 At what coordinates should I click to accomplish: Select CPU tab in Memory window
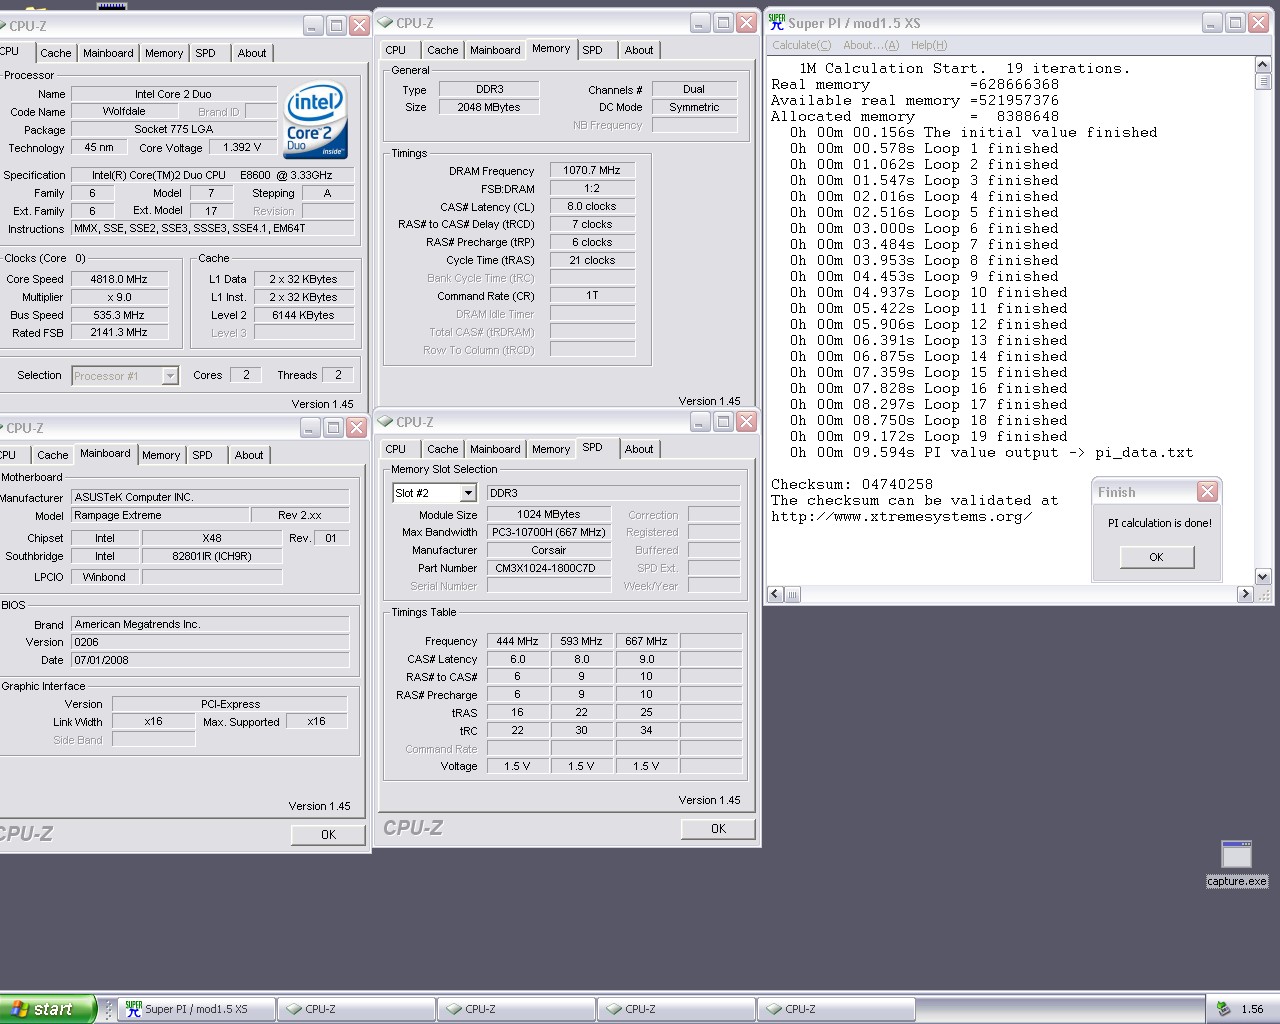coord(396,50)
